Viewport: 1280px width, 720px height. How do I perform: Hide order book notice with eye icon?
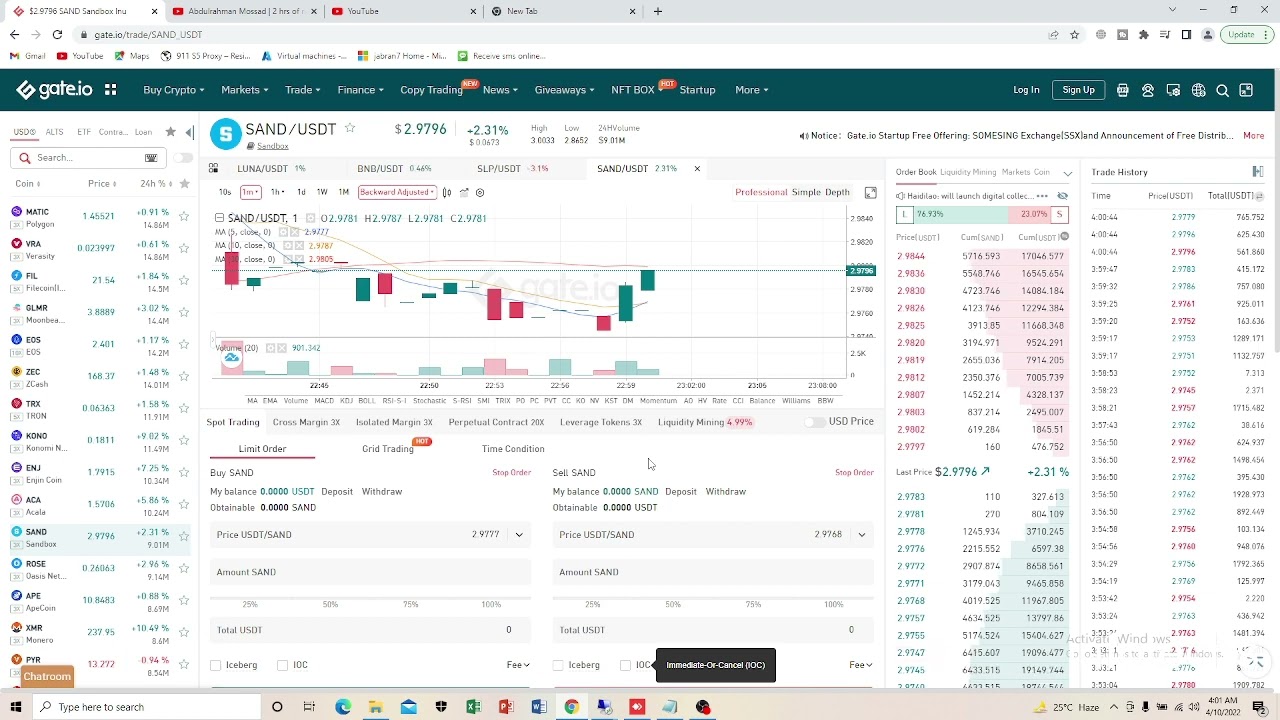[1062, 196]
